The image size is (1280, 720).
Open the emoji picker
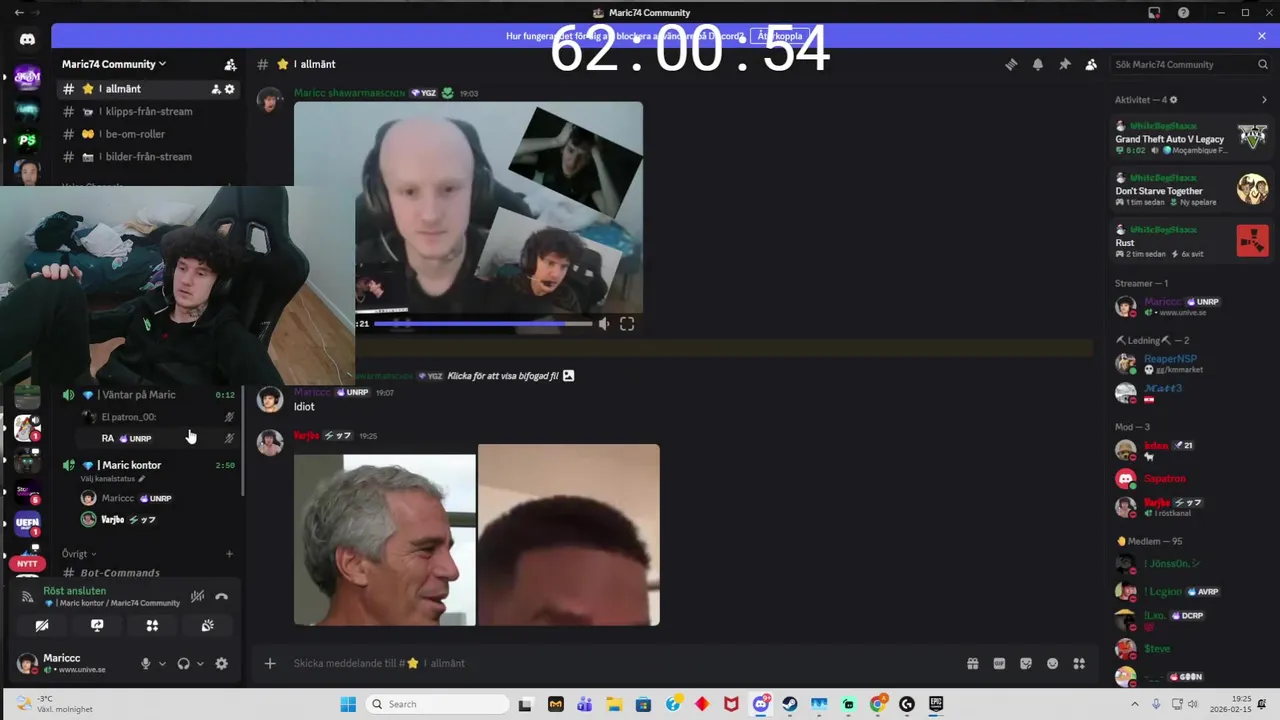pyautogui.click(x=1052, y=663)
